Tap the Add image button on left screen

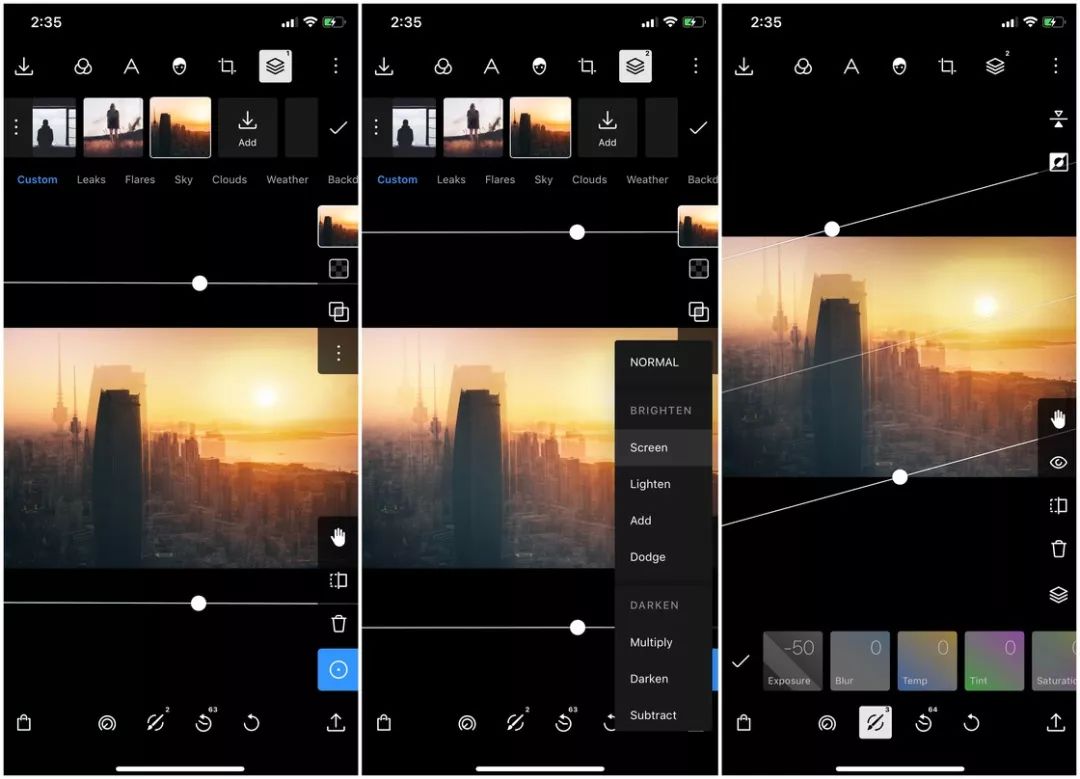[247, 128]
